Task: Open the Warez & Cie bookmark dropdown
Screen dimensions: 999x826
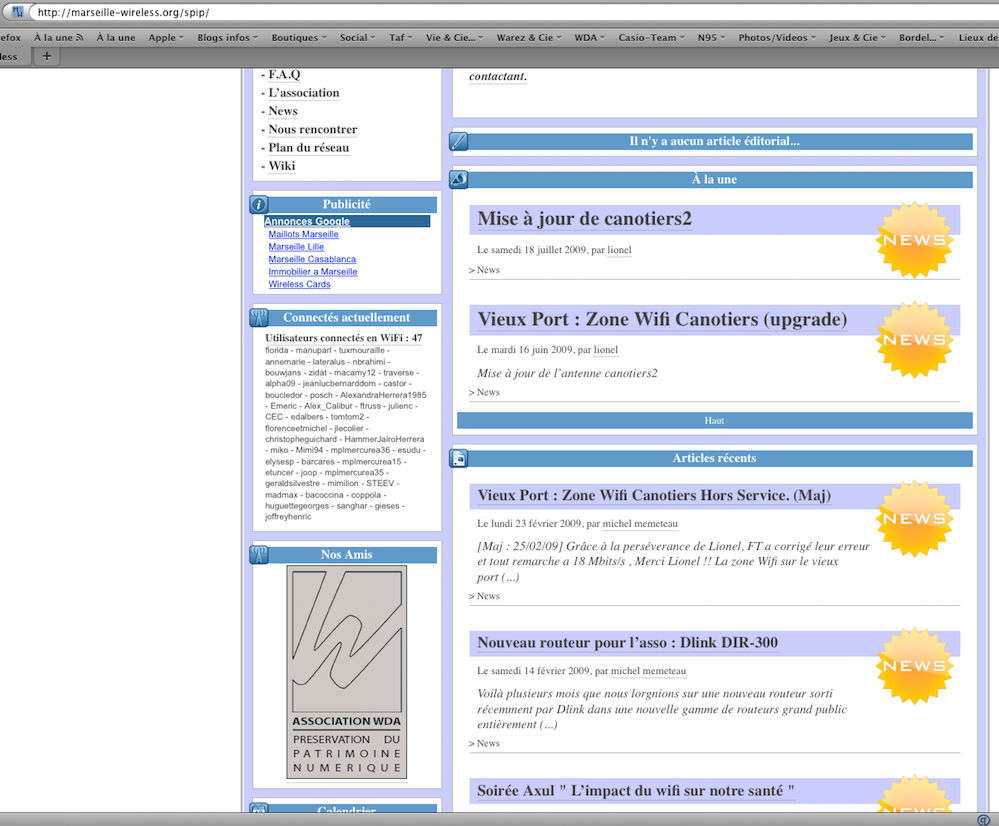Action: [x=529, y=38]
